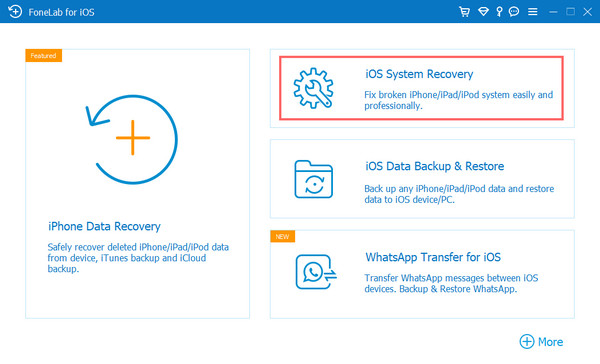Click text 'Fix broken iPhone/iPad/iPod system easily and'
This screenshot has width=600, height=364.
pos(458,95)
